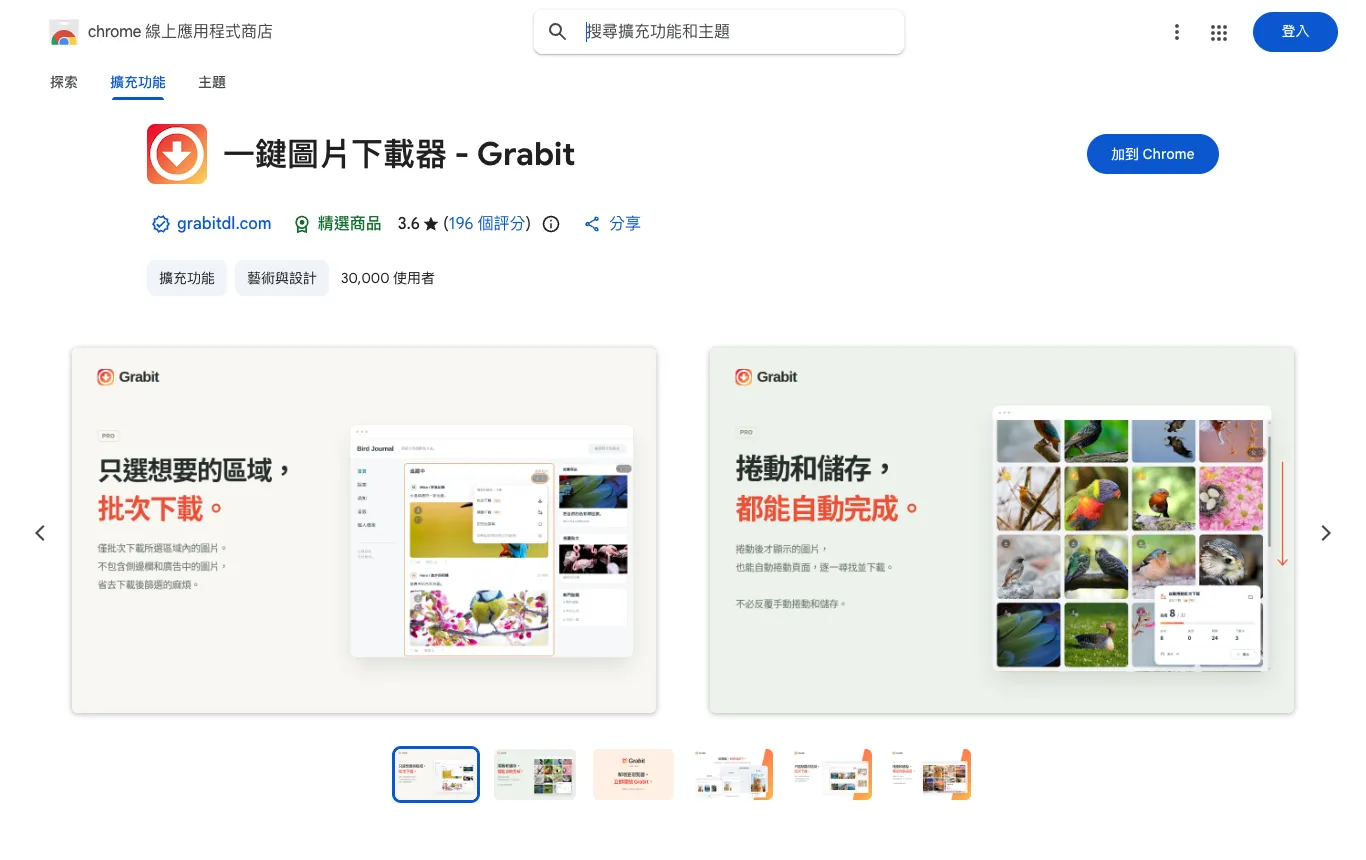1366x860 pixels.
Task: Select the third thumbnail with peach background
Action: click(x=633, y=775)
